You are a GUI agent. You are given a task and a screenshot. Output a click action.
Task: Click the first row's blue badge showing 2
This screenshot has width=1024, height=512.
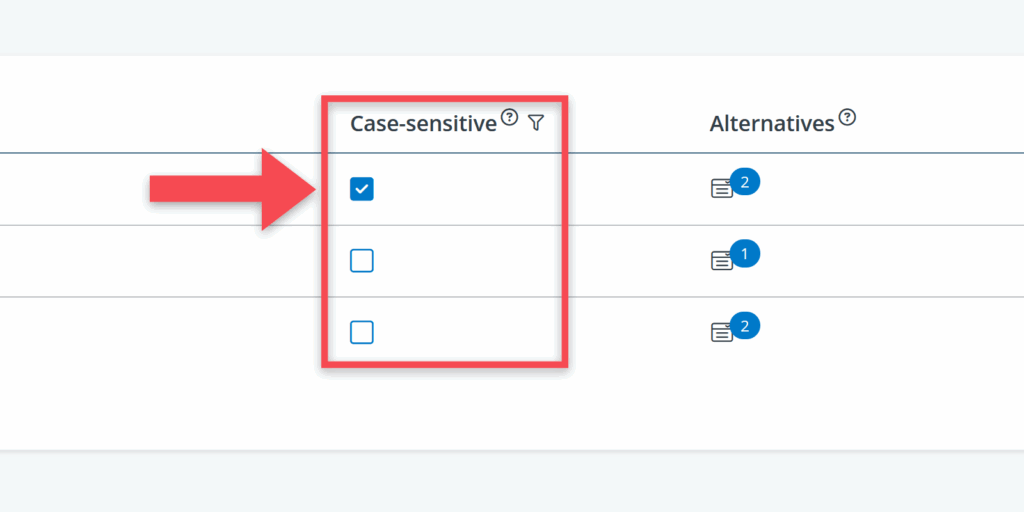coord(745,182)
